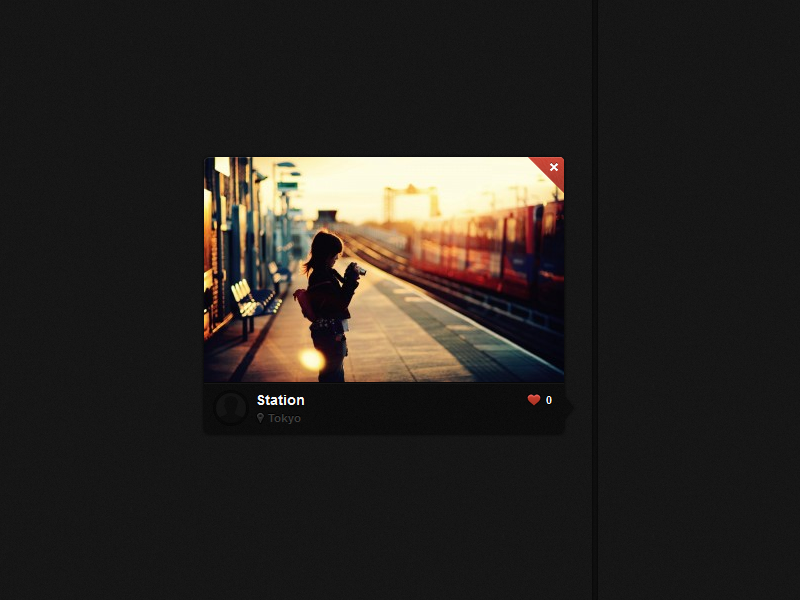800x600 pixels.
Task: Tap the map marker glyph near the location
Action: [x=259, y=418]
